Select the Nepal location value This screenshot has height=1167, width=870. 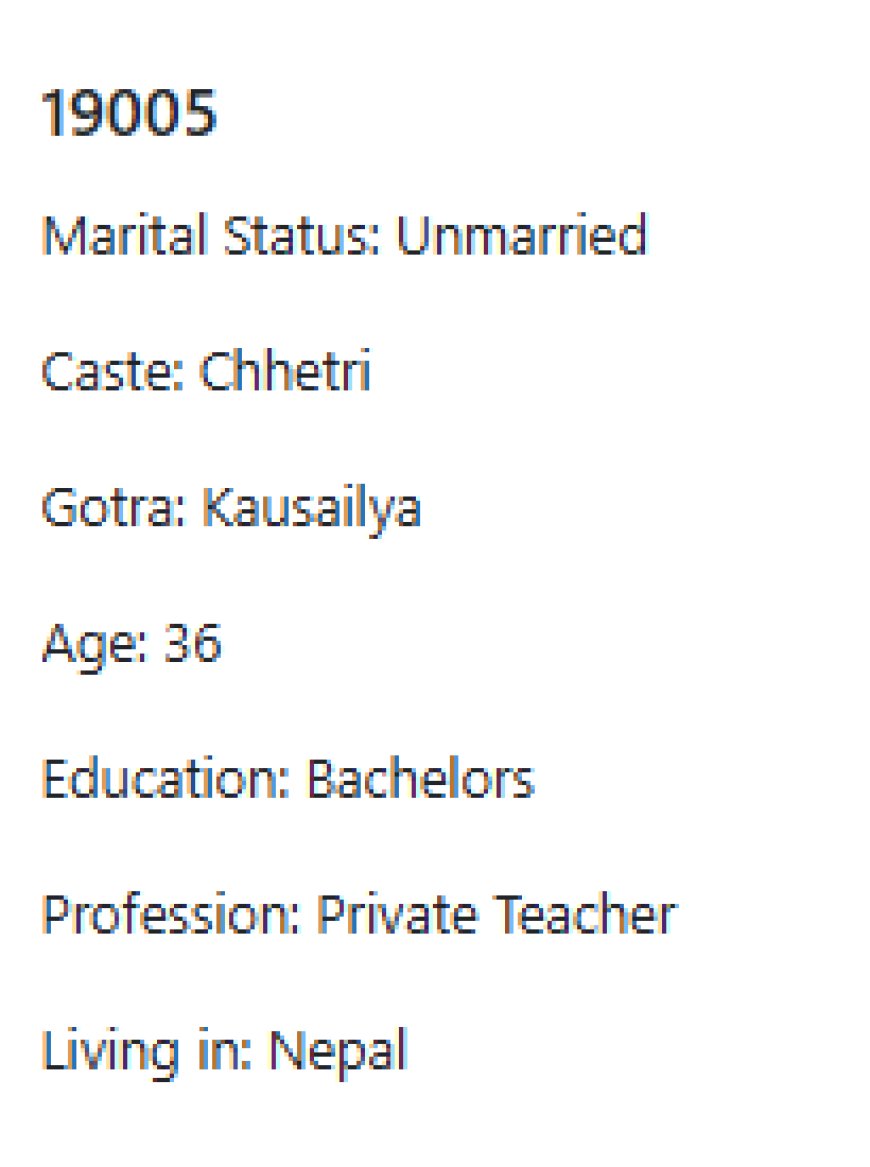338,1052
